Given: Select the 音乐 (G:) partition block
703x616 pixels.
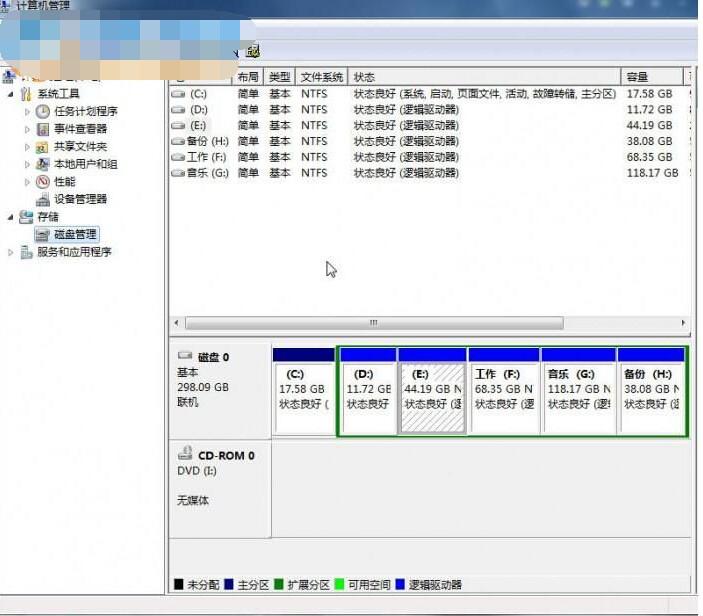Looking at the screenshot, I should coord(578,390).
